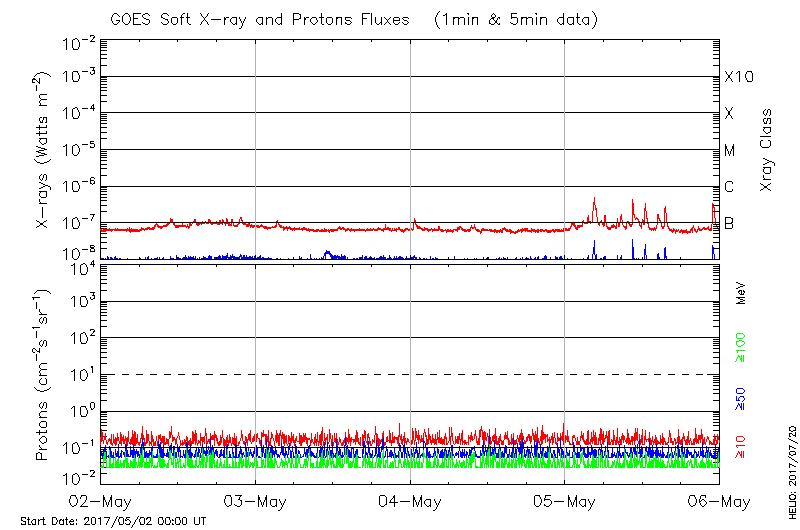
Task: Click the 10⁴ tick label on Protons axis
Action: click(81, 266)
